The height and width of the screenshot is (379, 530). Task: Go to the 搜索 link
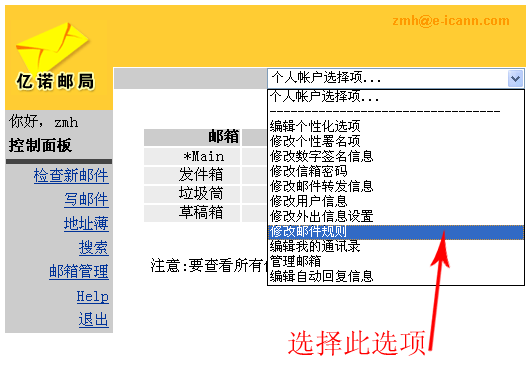coord(94,247)
